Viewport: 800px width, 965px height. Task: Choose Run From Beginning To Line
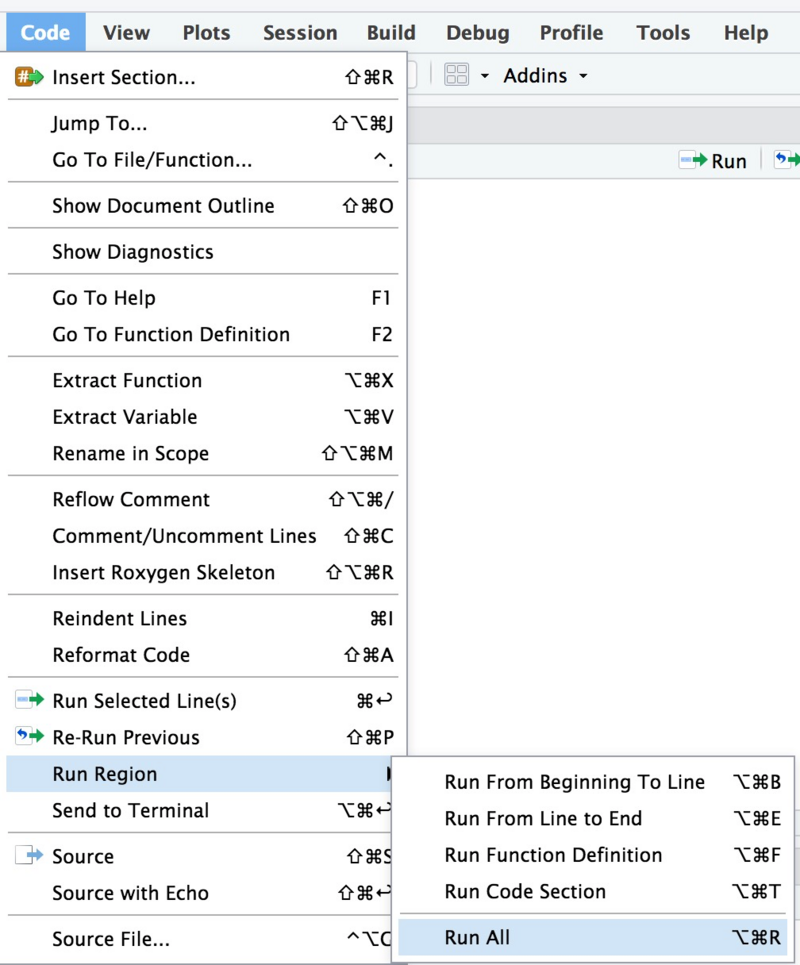click(575, 782)
